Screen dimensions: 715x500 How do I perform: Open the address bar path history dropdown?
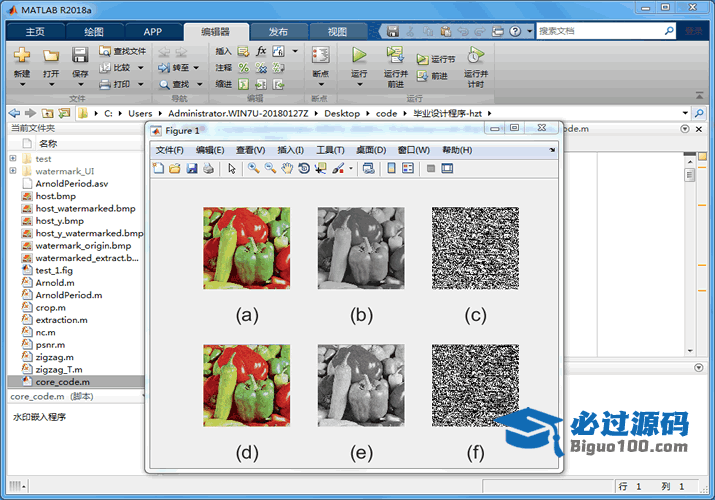[x=685, y=113]
